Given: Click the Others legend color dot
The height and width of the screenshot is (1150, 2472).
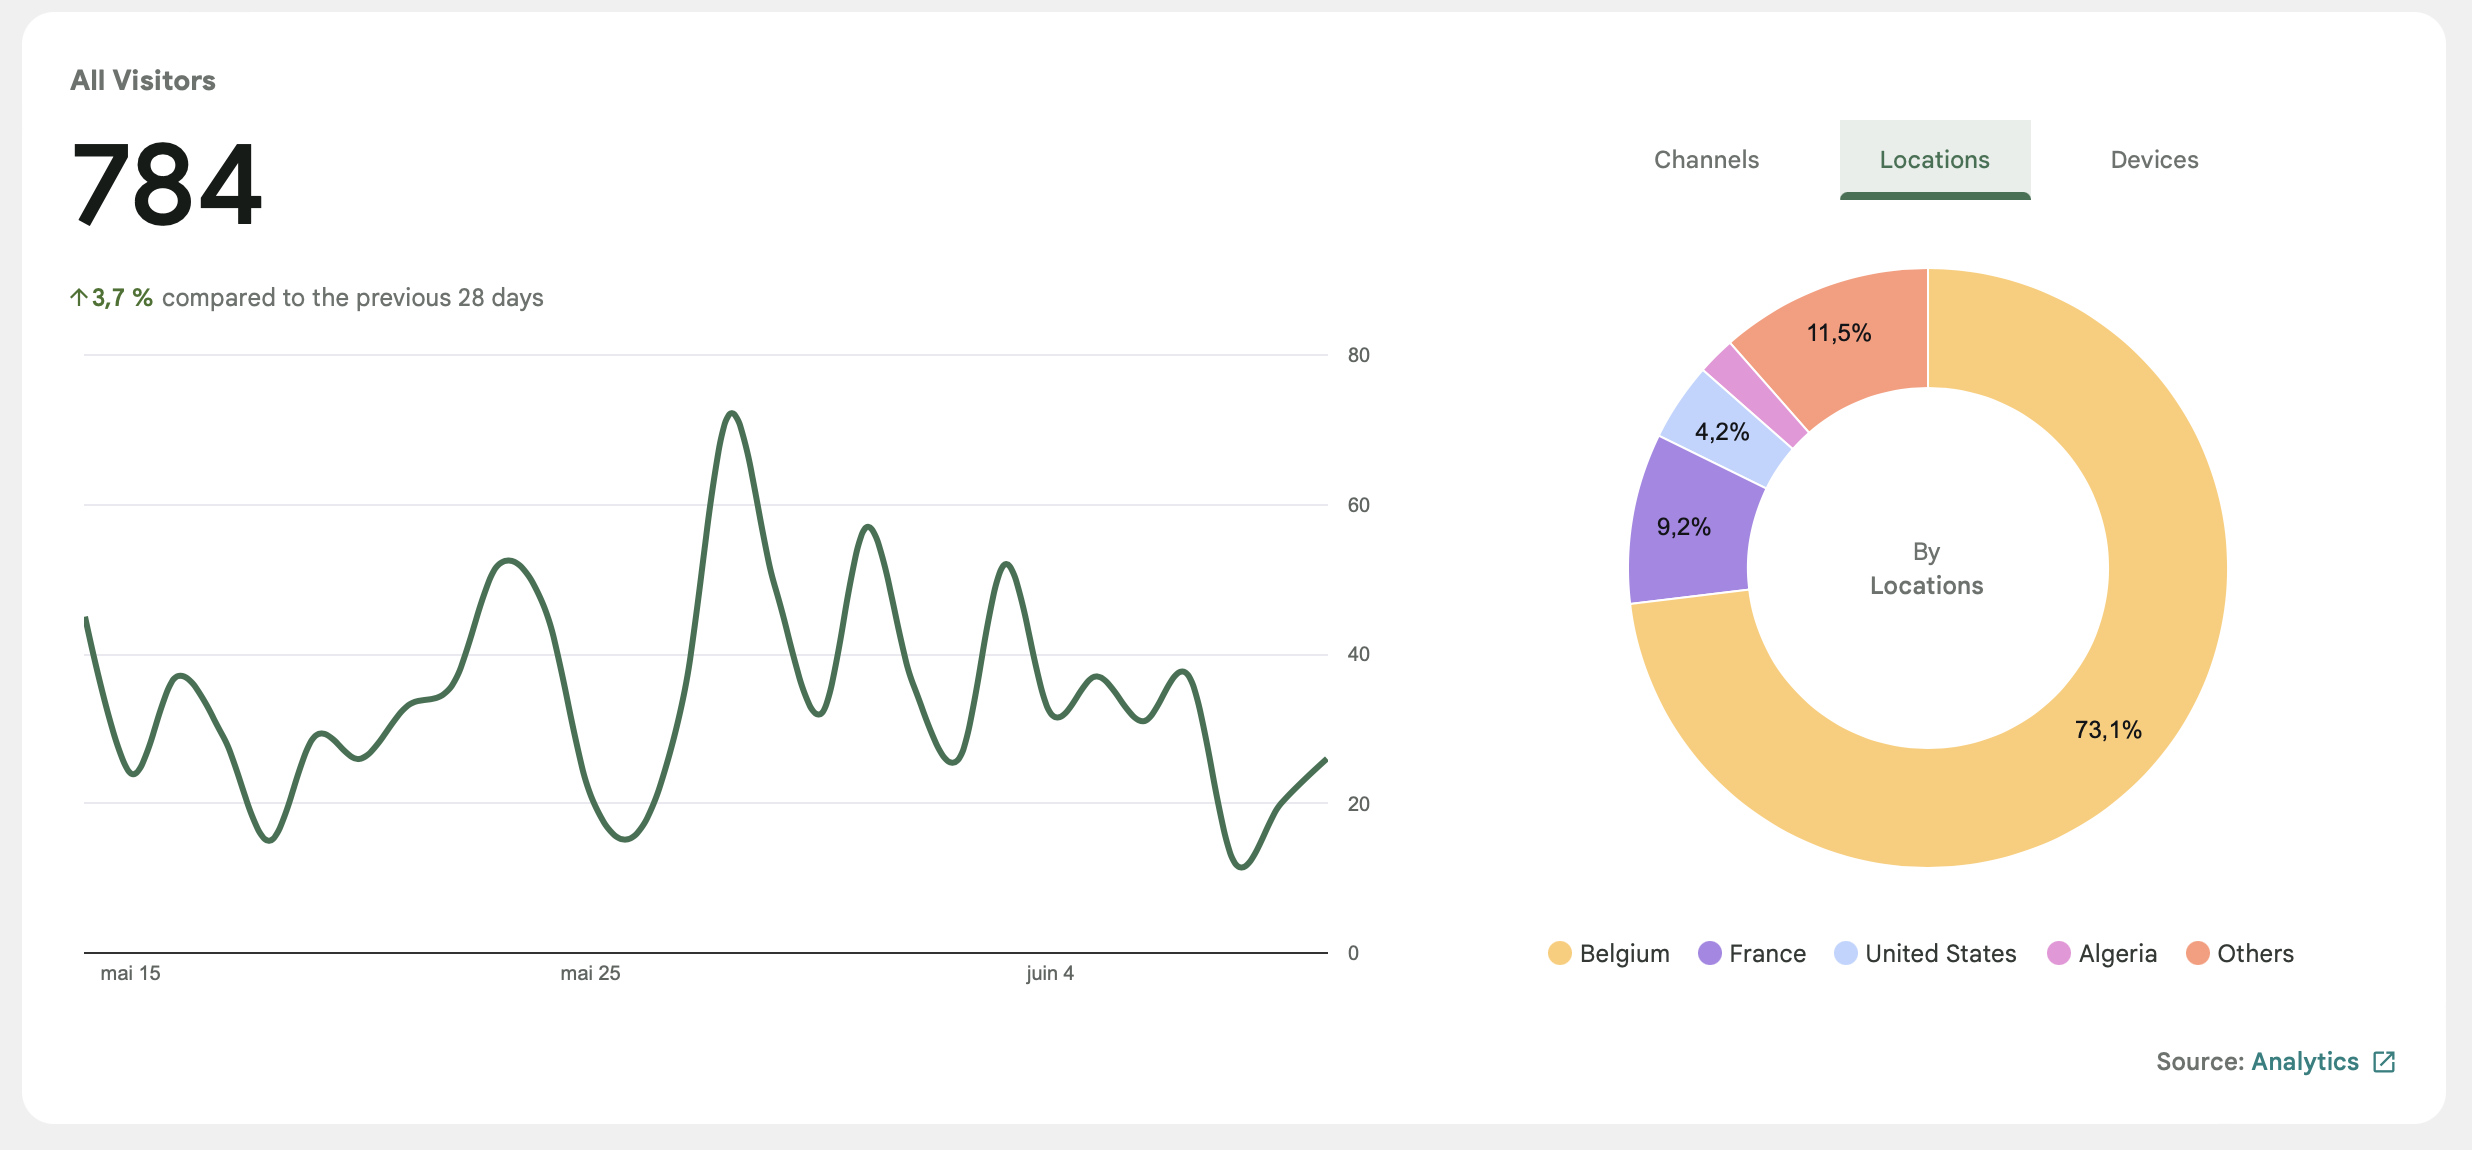Looking at the screenshot, I should click(2197, 953).
